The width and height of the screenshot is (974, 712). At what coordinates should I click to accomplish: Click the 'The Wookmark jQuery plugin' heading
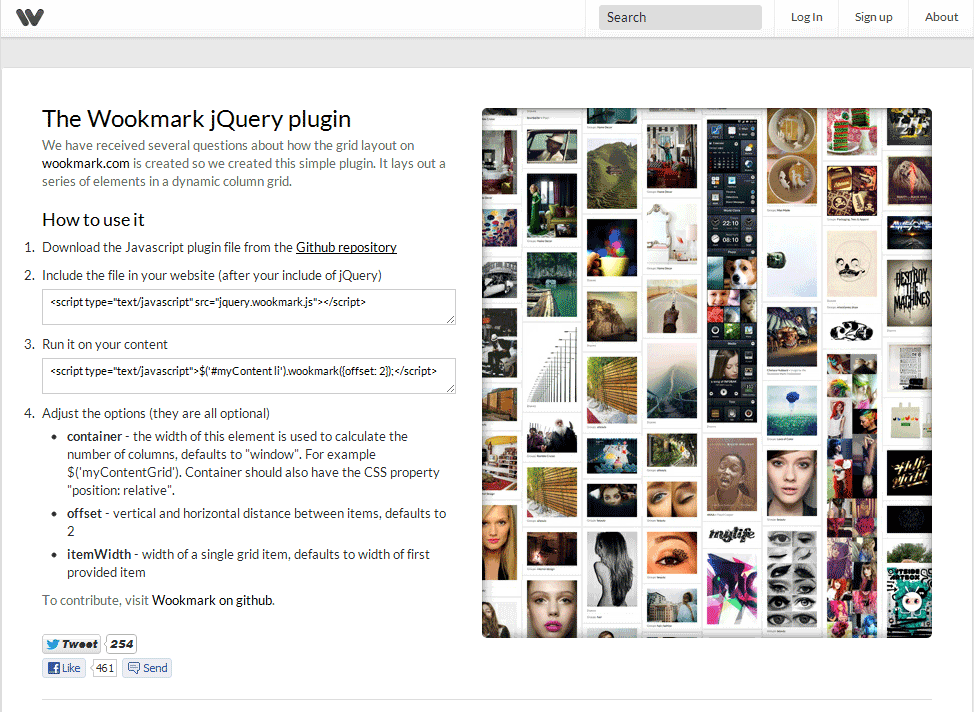[196, 119]
